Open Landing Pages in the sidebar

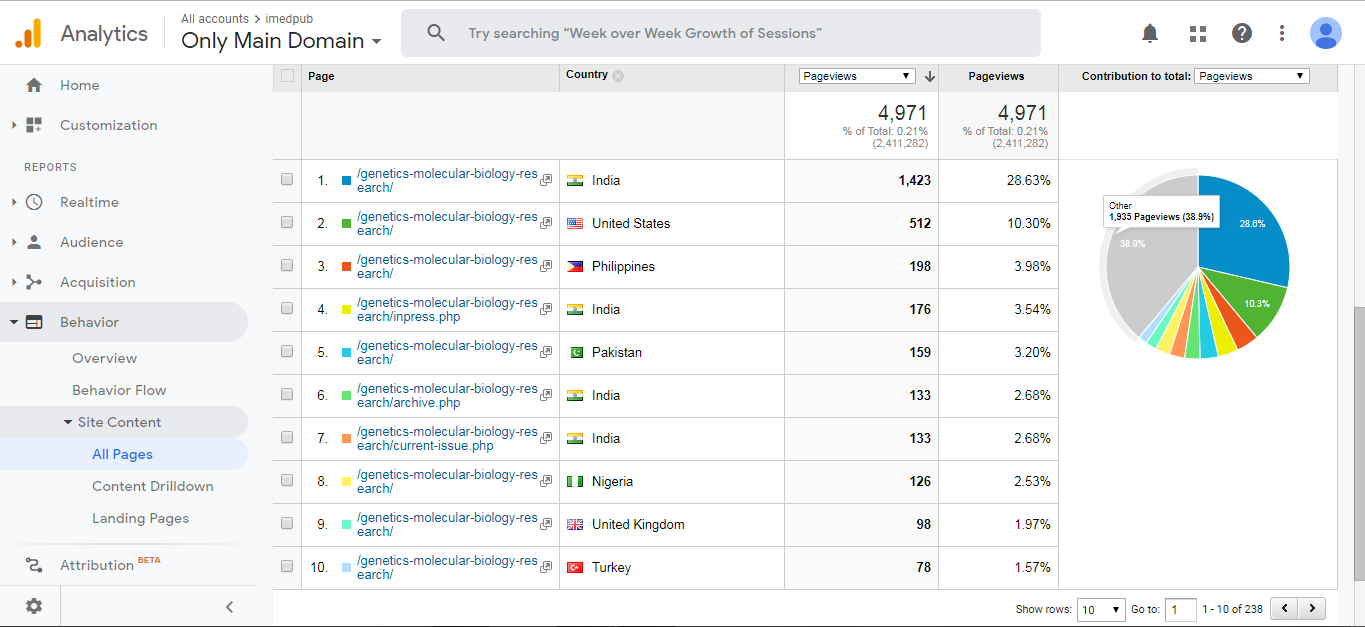coord(140,518)
